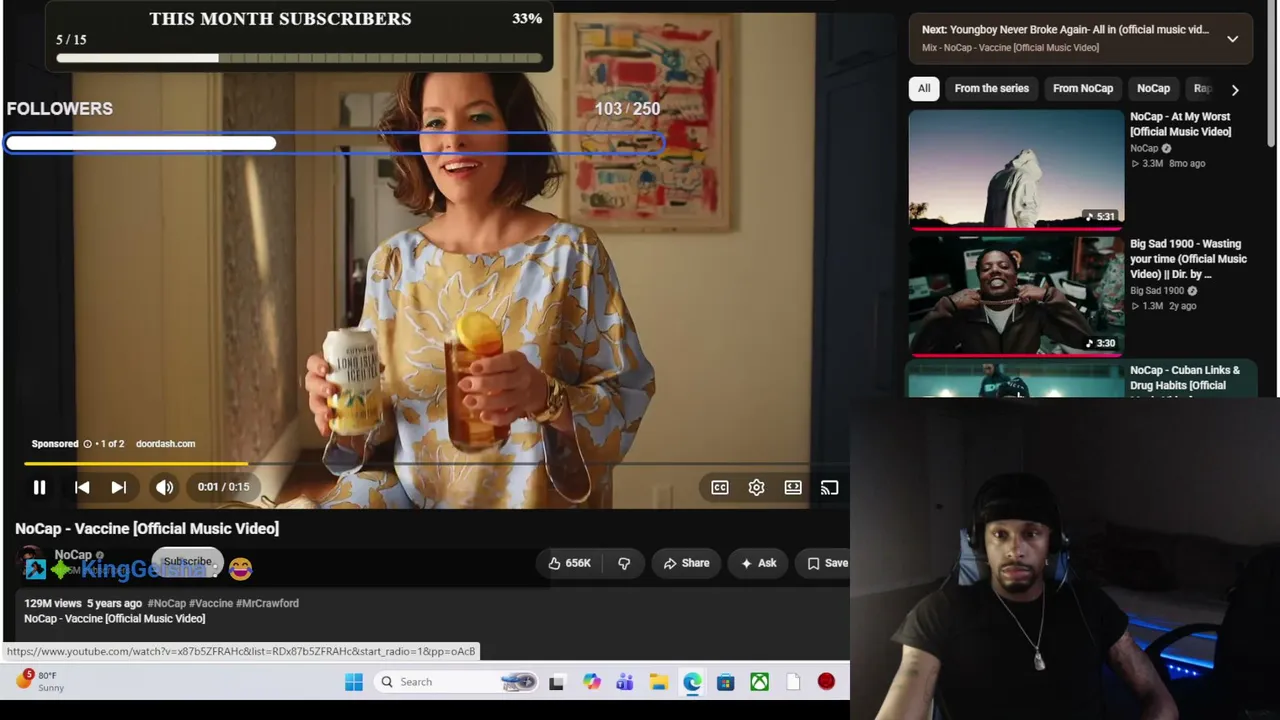Viewport: 1280px width, 720px height.
Task: Open the weather widget showing 80°F Sunny
Action: 40,681
